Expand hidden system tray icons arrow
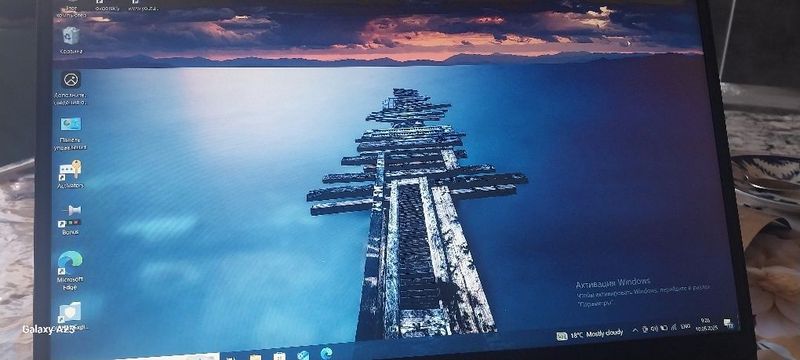800x360 pixels. [635, 330]
